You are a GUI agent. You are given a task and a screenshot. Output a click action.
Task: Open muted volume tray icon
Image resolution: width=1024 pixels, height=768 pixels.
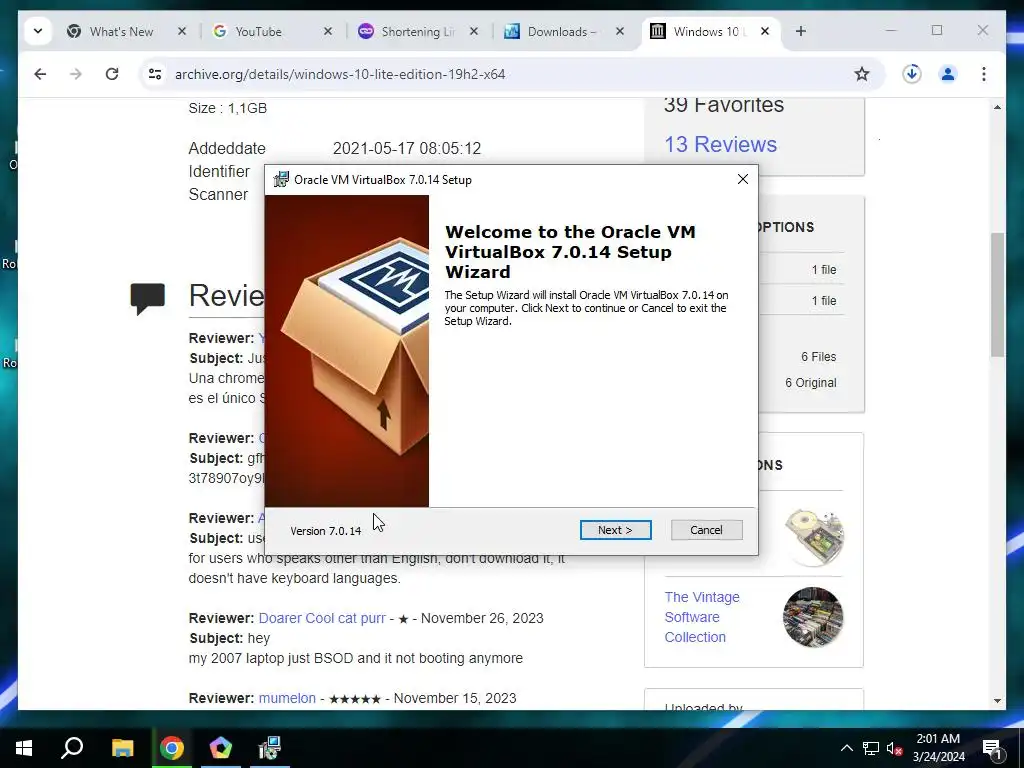[894, 748]
